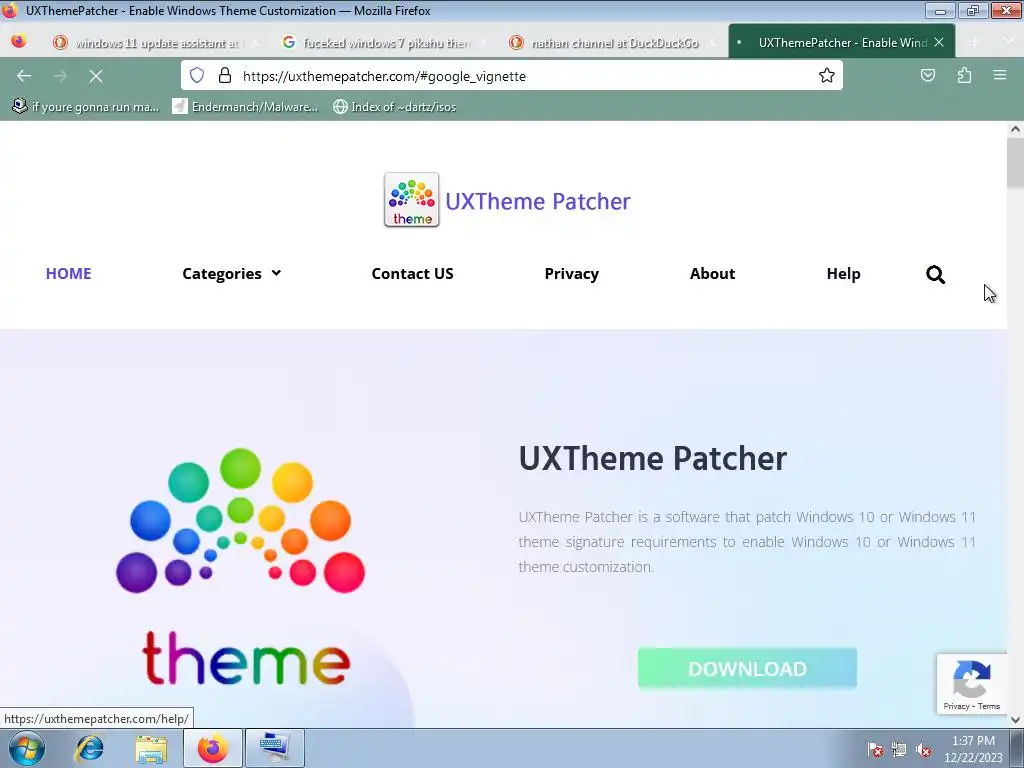1024x768 pixels.
Task: Click the 'UXTheme Patcher' hero heading
Action: (x=652, y=458)
